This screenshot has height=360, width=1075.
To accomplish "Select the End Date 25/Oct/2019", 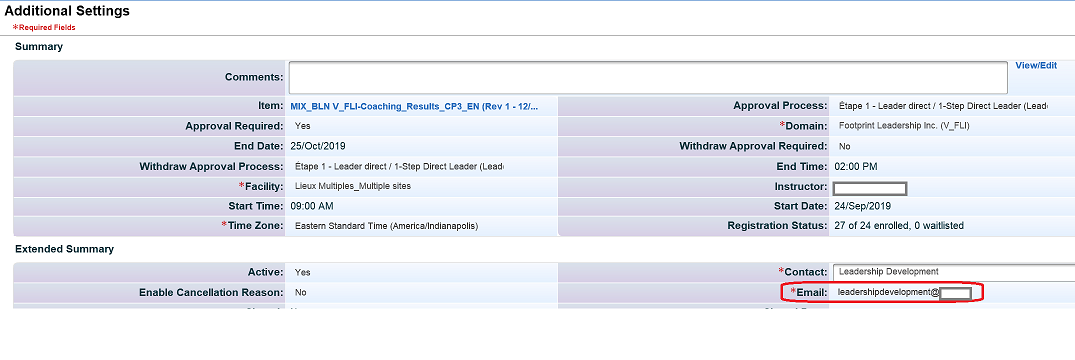I will (x=319, y=146).
